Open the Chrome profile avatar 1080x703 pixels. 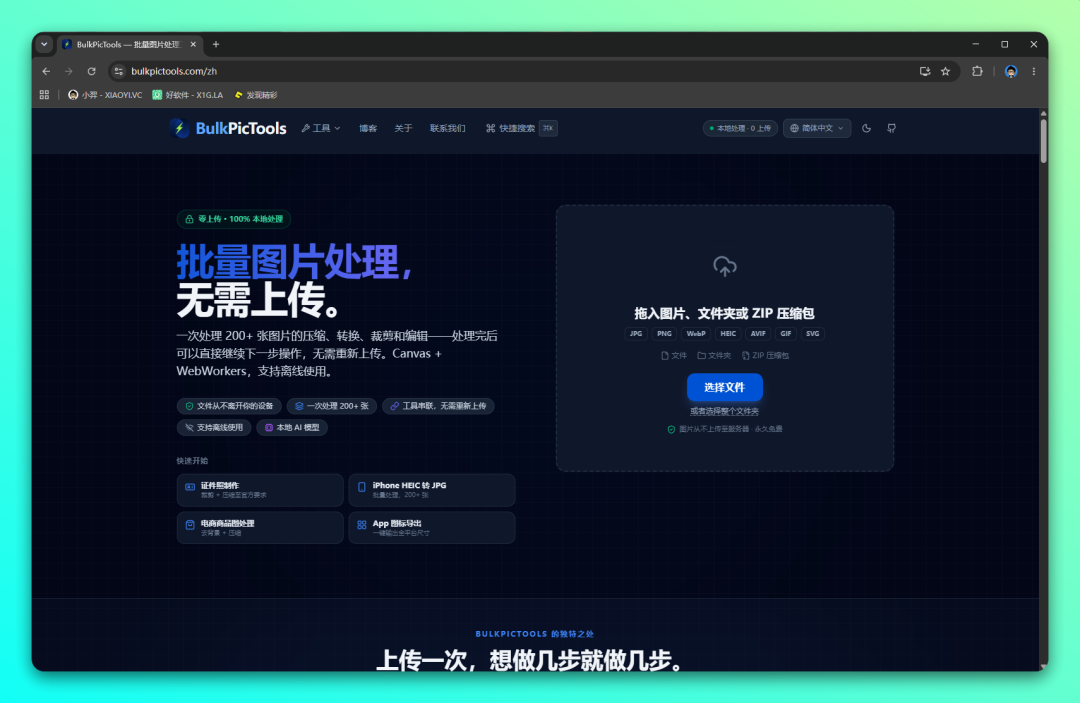1011,71
